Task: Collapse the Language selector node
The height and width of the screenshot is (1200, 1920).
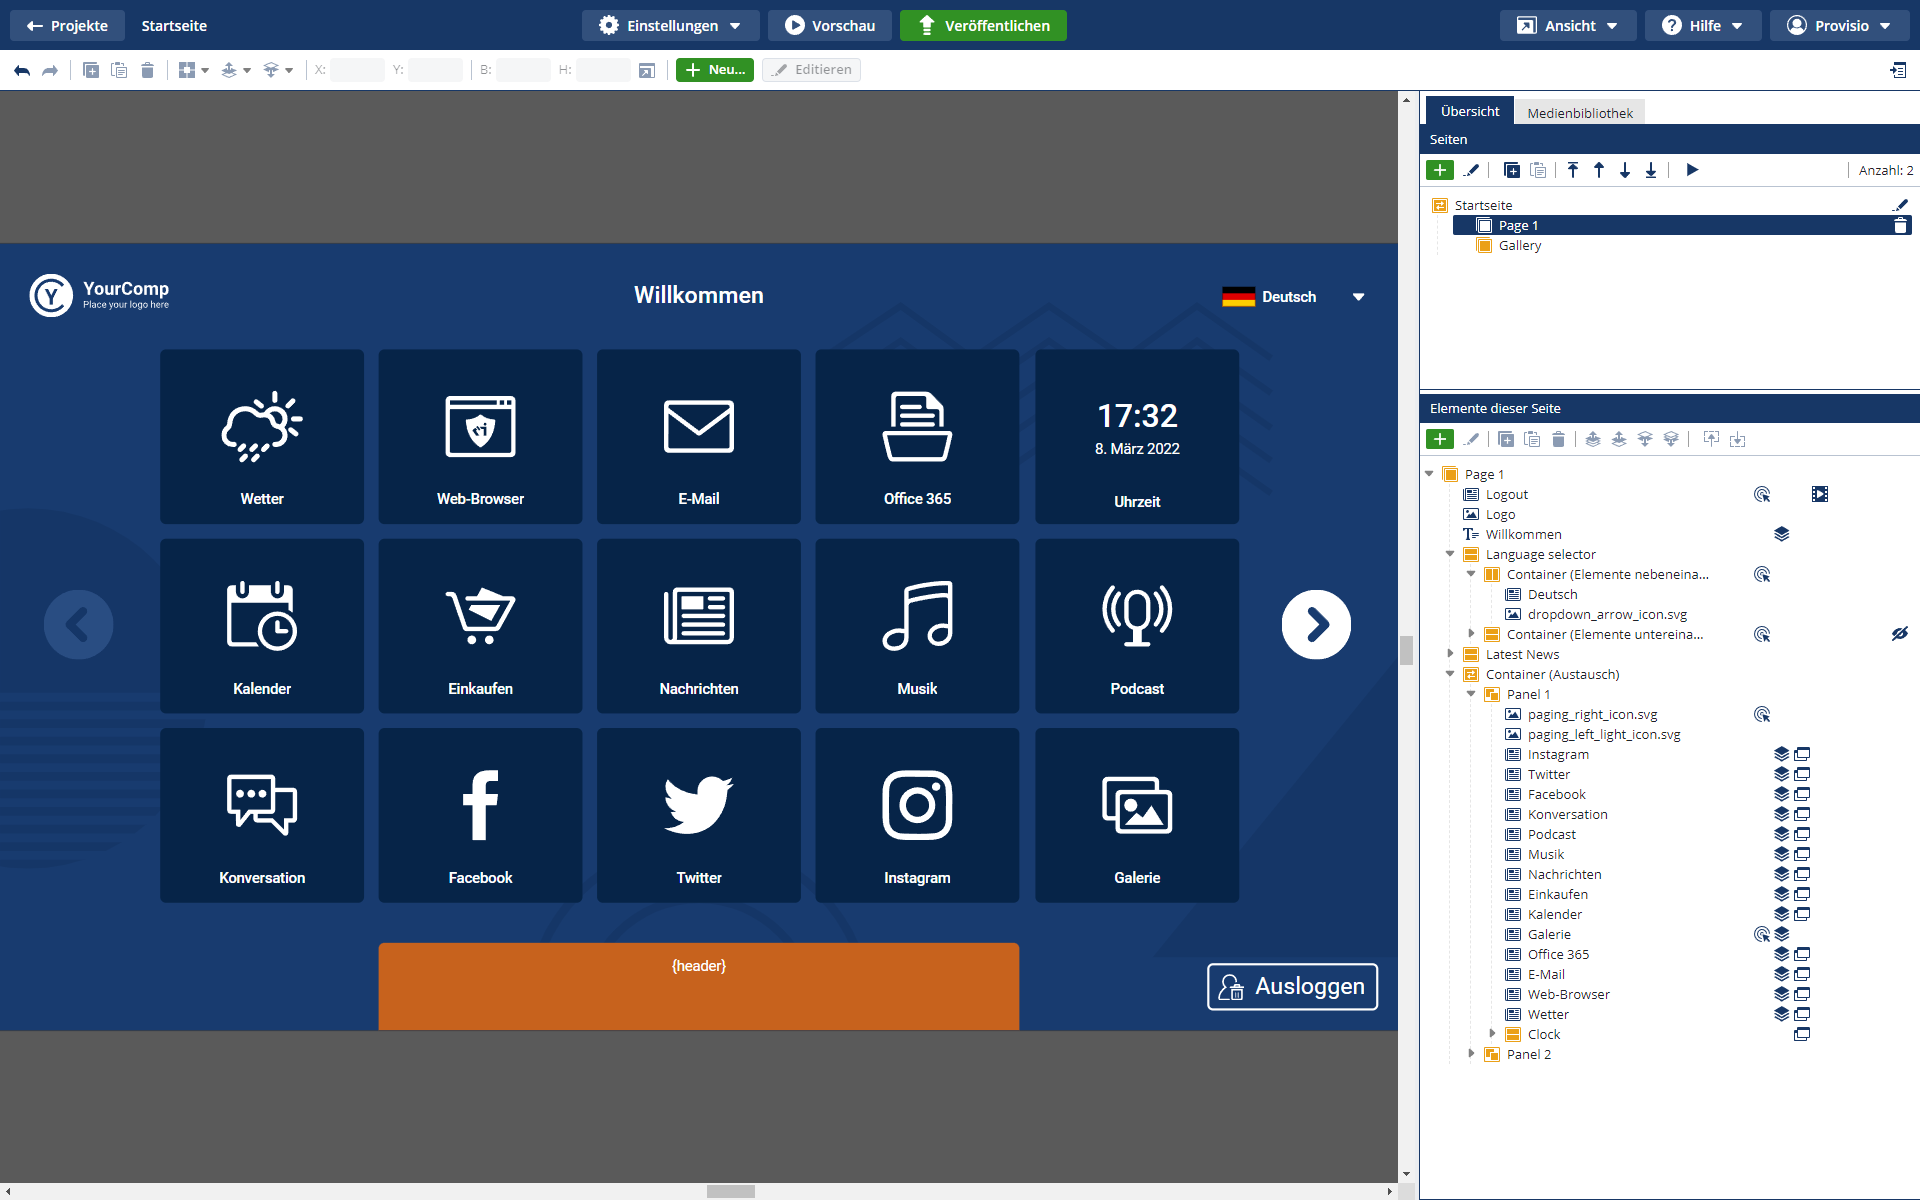Action: (1450, 554)
